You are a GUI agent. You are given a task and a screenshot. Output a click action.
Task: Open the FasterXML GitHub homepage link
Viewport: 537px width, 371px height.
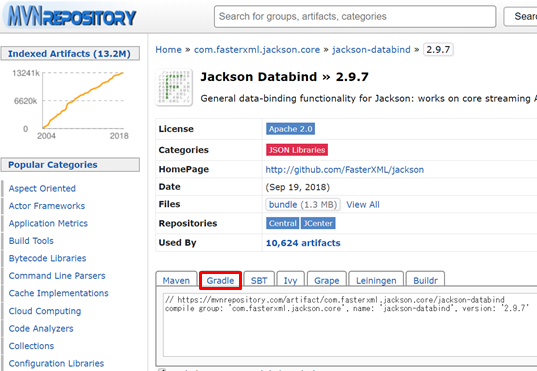(x=345, y=170)
